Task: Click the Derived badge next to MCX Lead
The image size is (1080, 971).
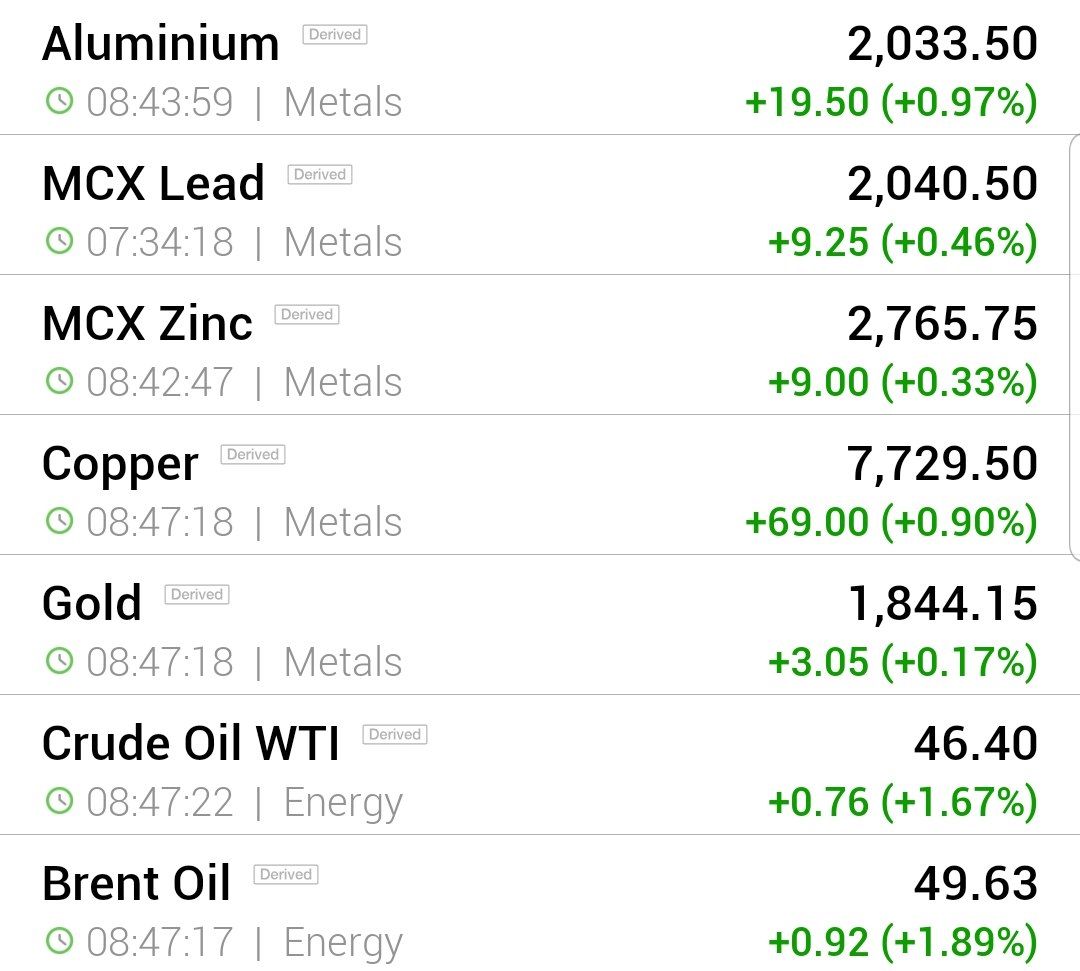Action: [320, 174]
